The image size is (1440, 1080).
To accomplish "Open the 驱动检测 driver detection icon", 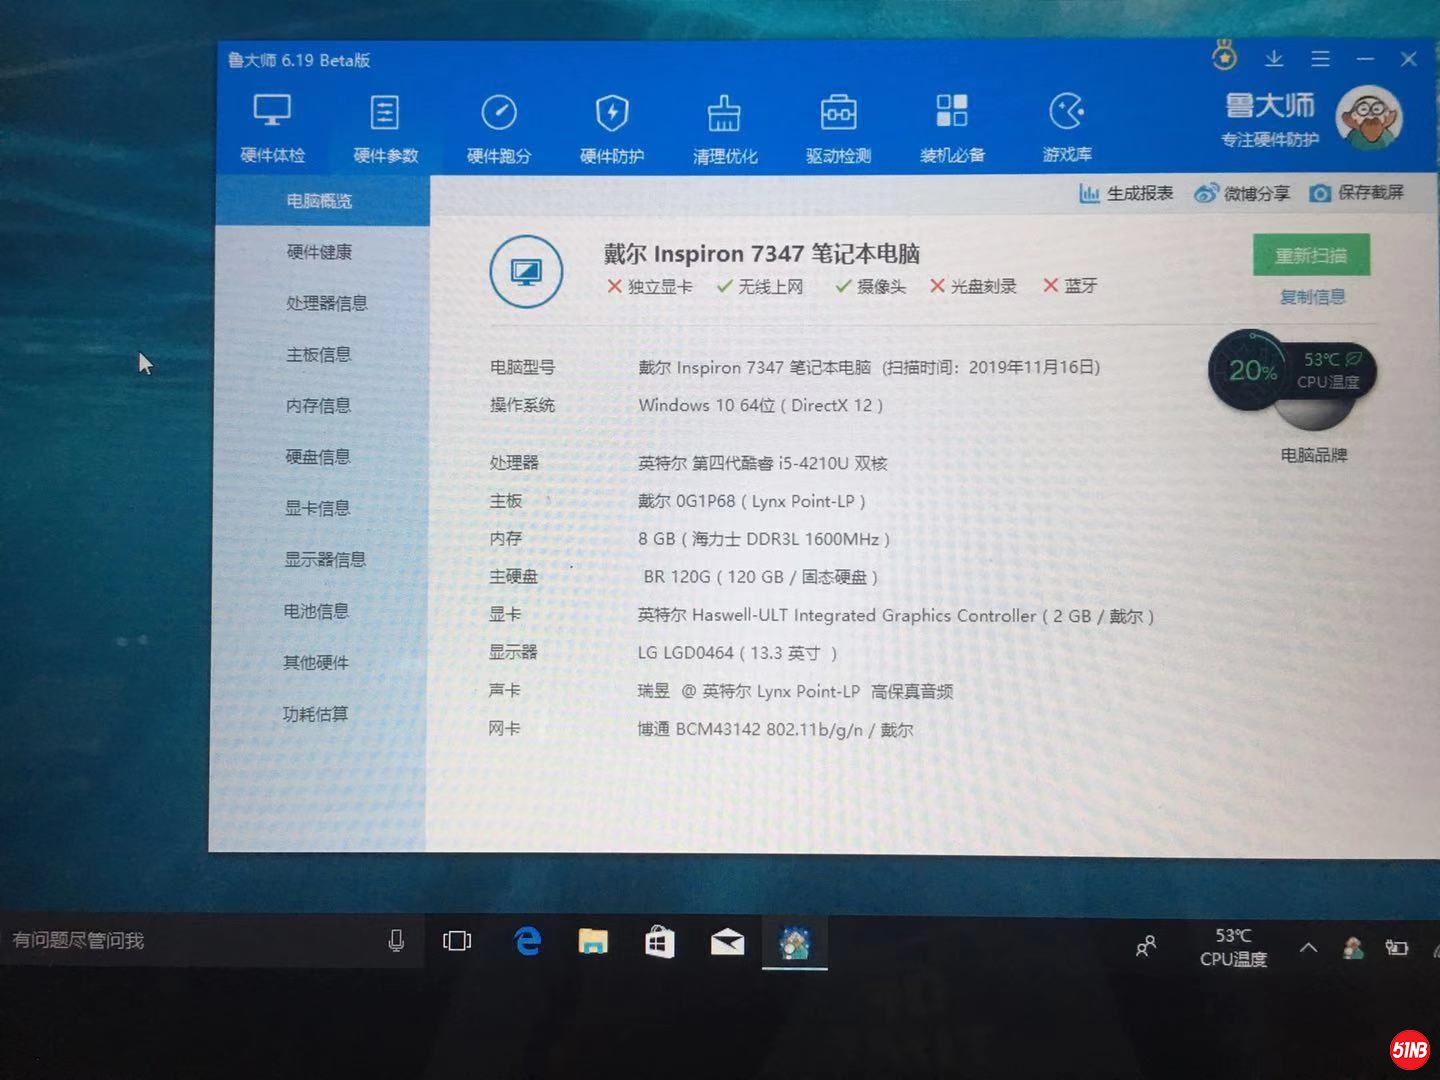I will click(x=838, y=113).
